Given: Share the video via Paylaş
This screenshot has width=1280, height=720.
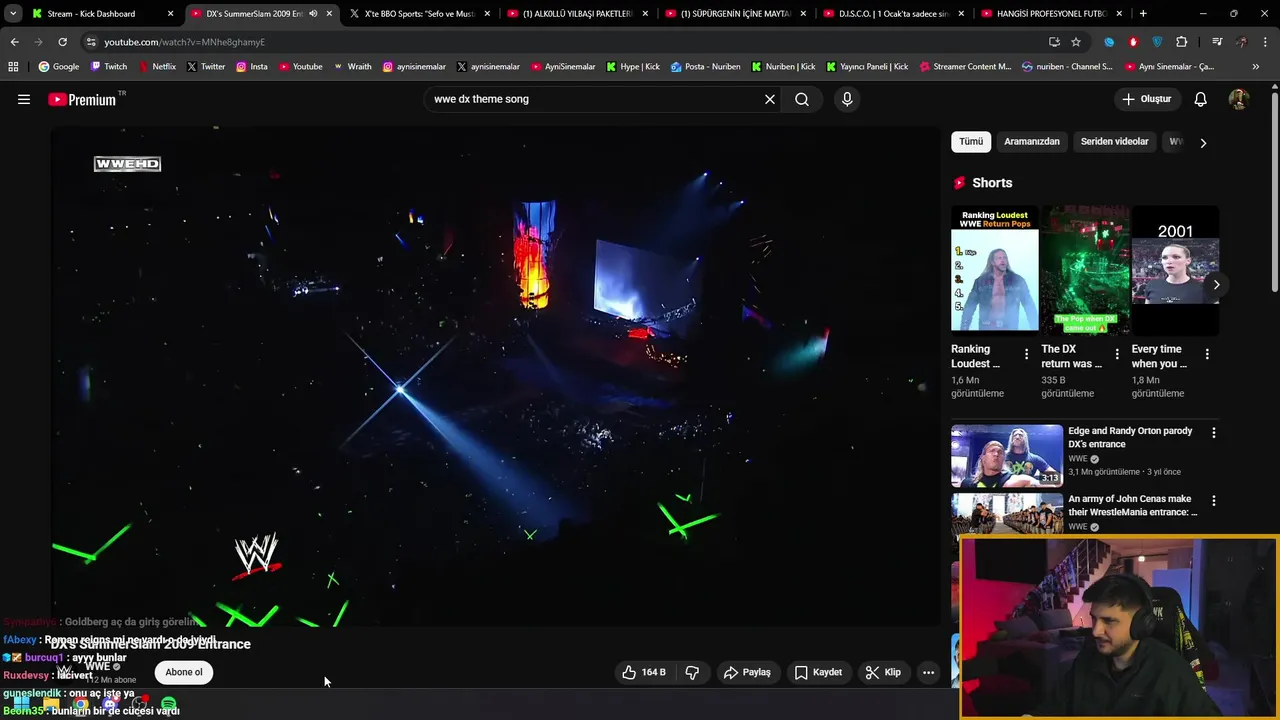Looking at the screenshot, I should click(747, 672).
